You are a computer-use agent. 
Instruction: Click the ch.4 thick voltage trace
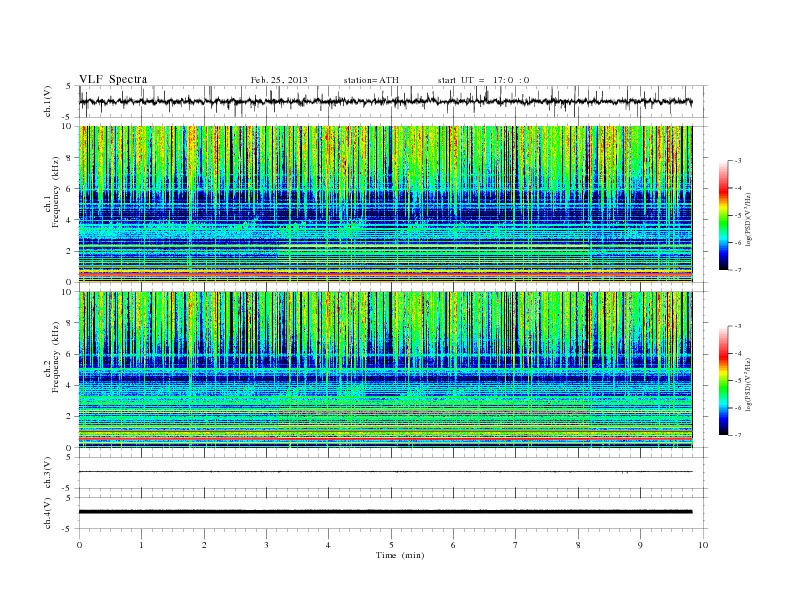coord(385,512)
